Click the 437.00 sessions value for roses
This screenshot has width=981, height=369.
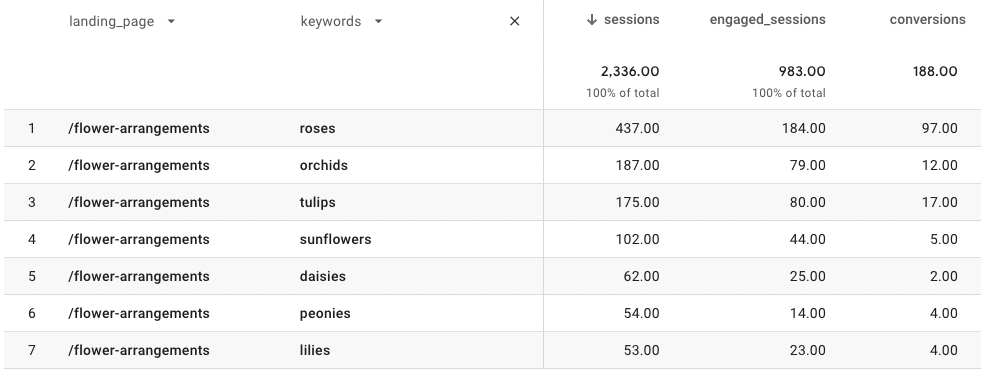point(638,128)
